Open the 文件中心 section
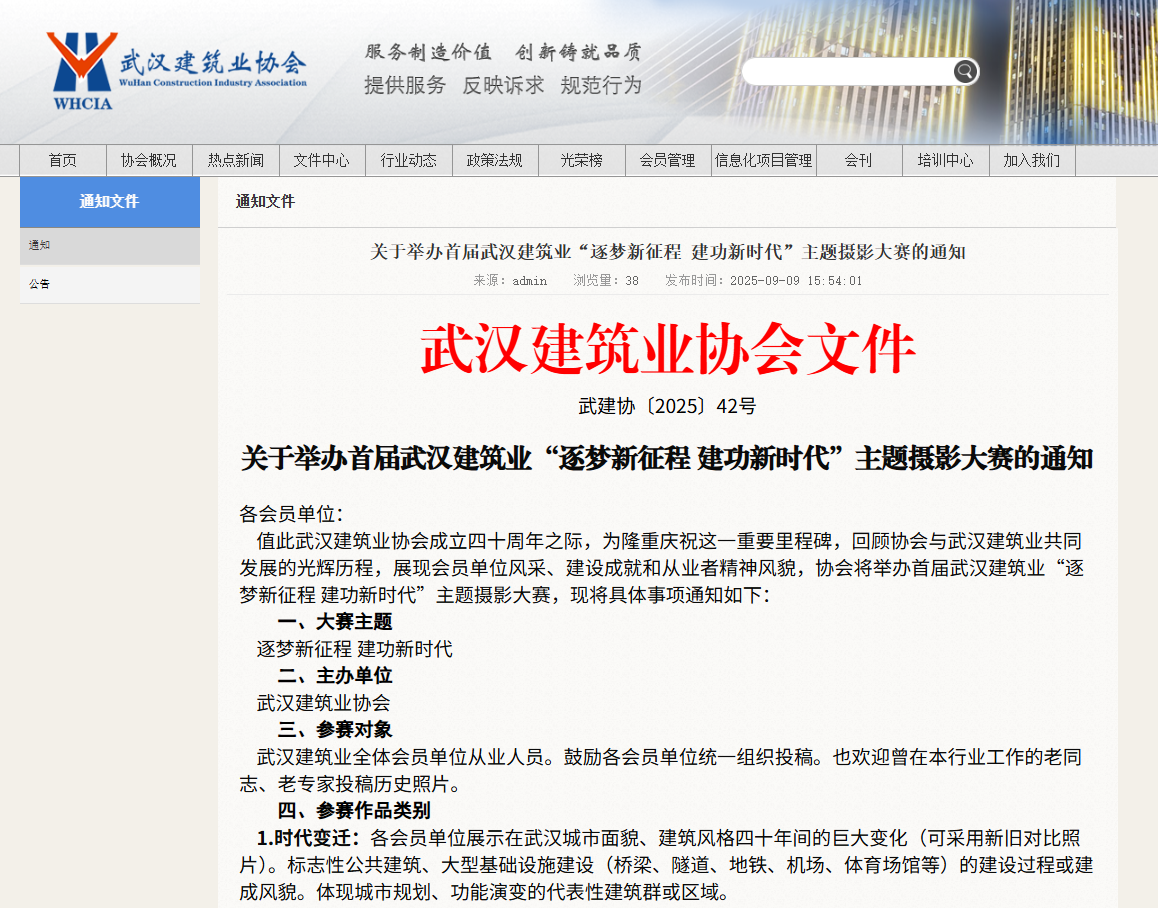 (322, 161)
